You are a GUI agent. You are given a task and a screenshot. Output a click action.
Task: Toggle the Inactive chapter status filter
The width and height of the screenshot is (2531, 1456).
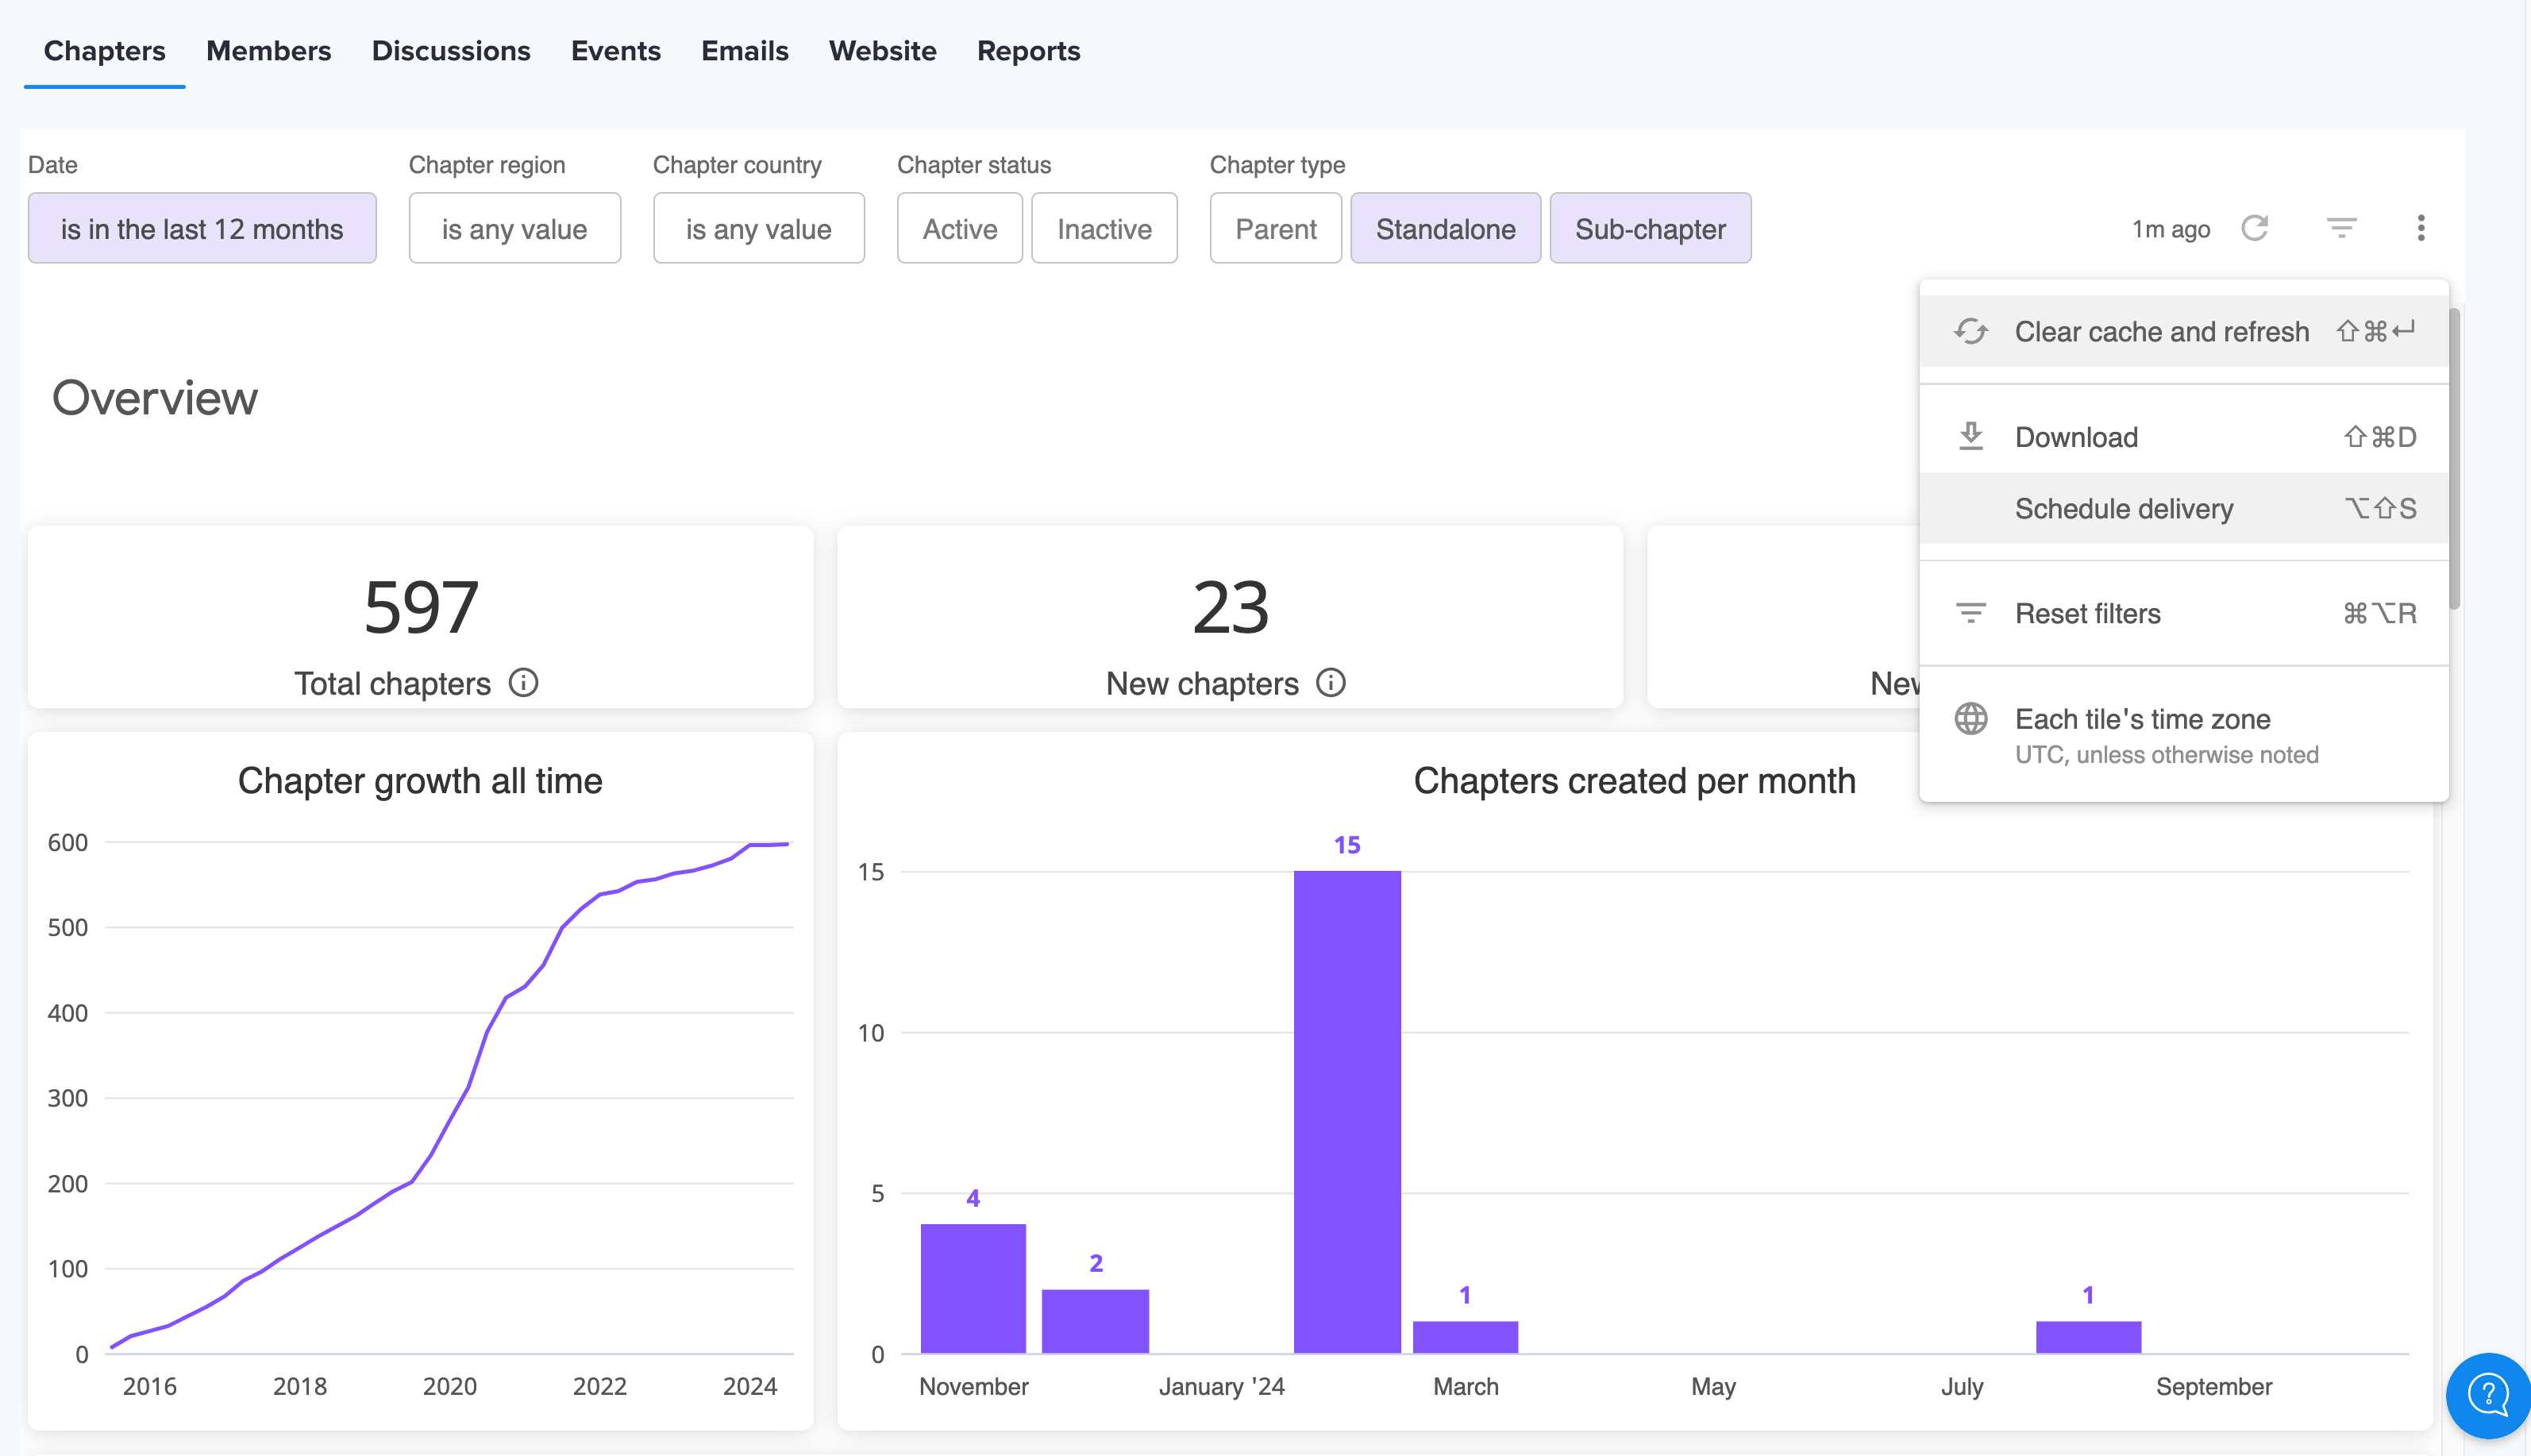[1104, 229]
